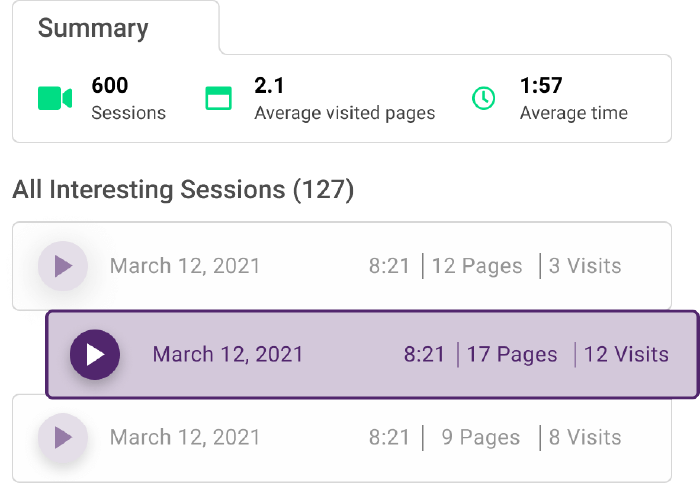Click the 9 Pages label
The height and width of the screenshot is (485, 700).
[x=481, y=437]
